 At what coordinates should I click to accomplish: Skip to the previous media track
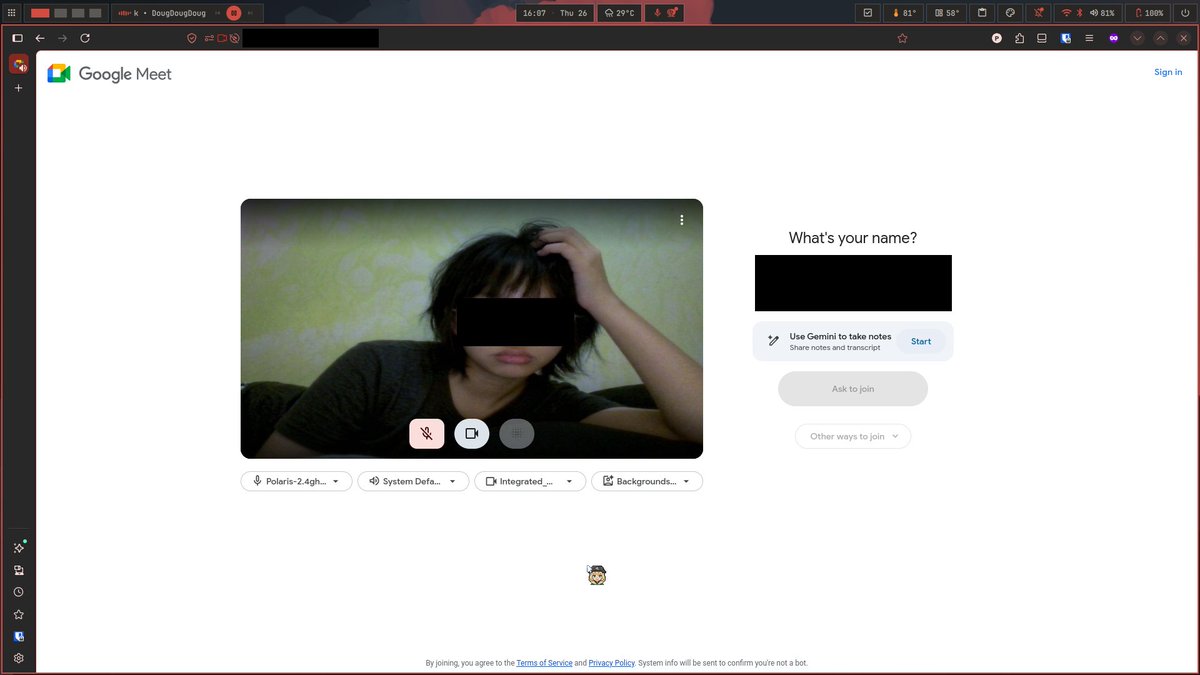(x=217, y=13)
